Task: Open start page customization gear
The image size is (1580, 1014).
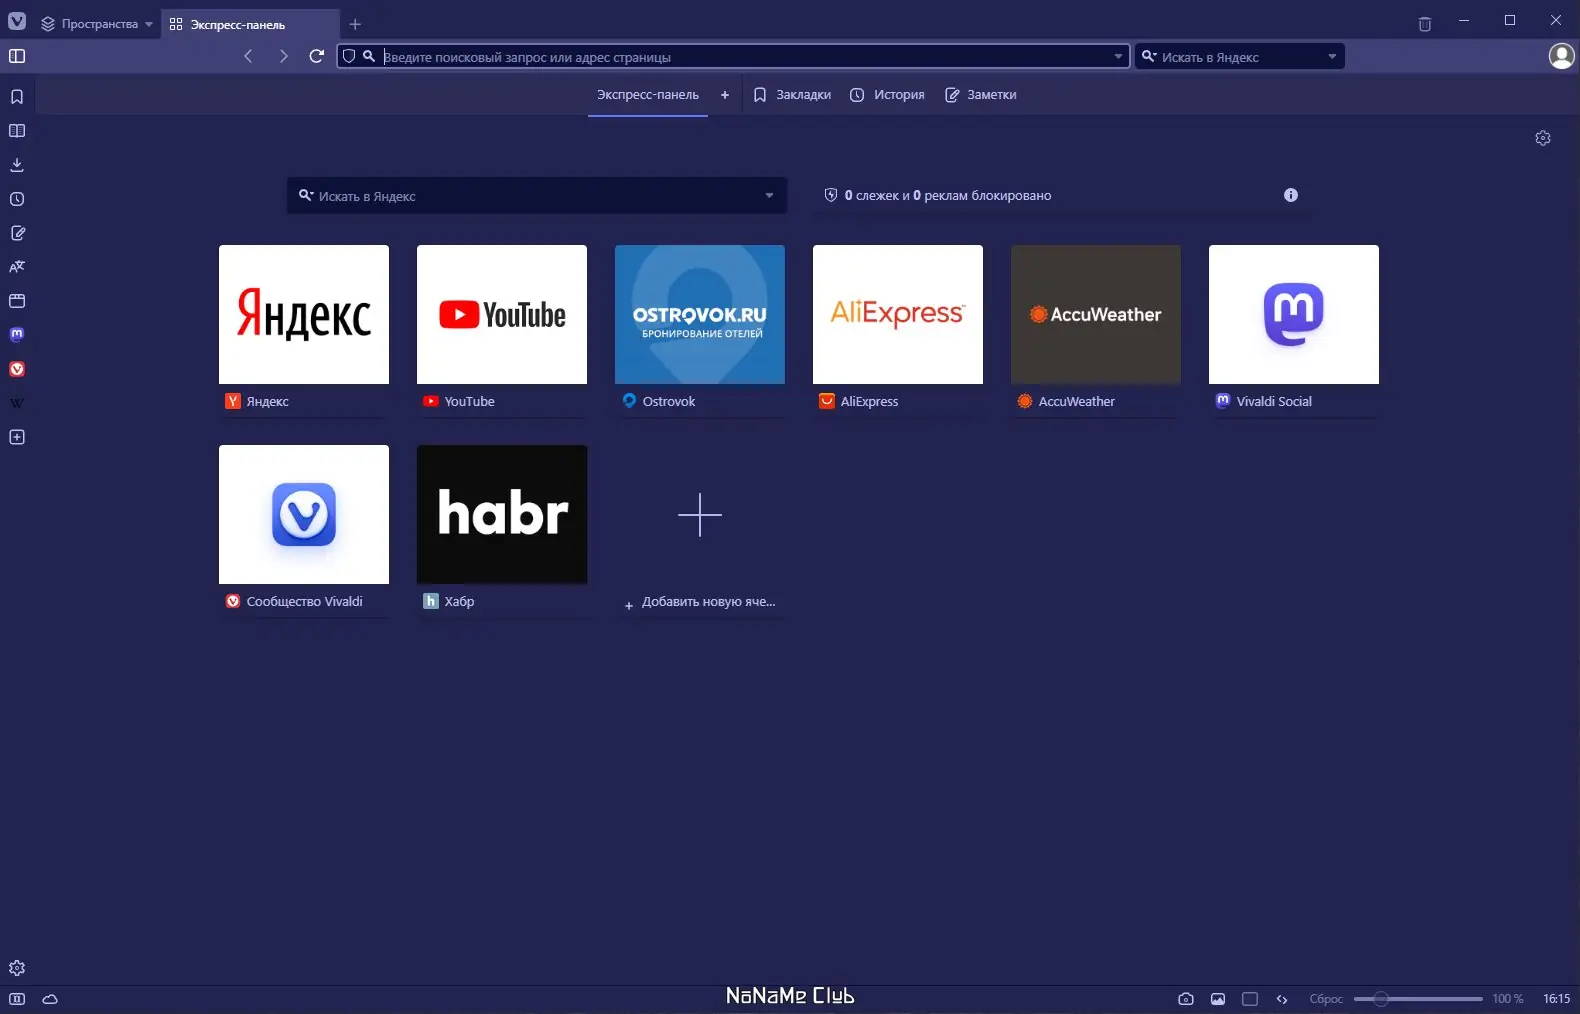Action: tap(1543, 138)
